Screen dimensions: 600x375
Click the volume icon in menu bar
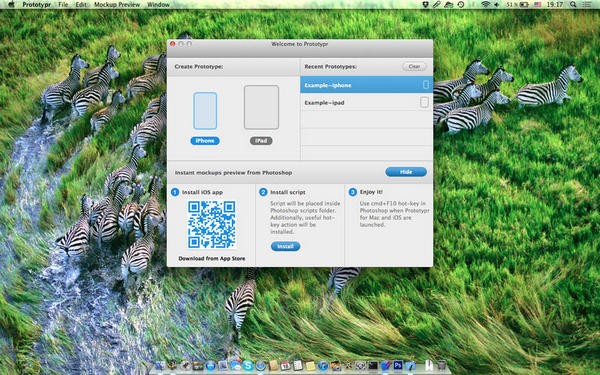(497, 5)
